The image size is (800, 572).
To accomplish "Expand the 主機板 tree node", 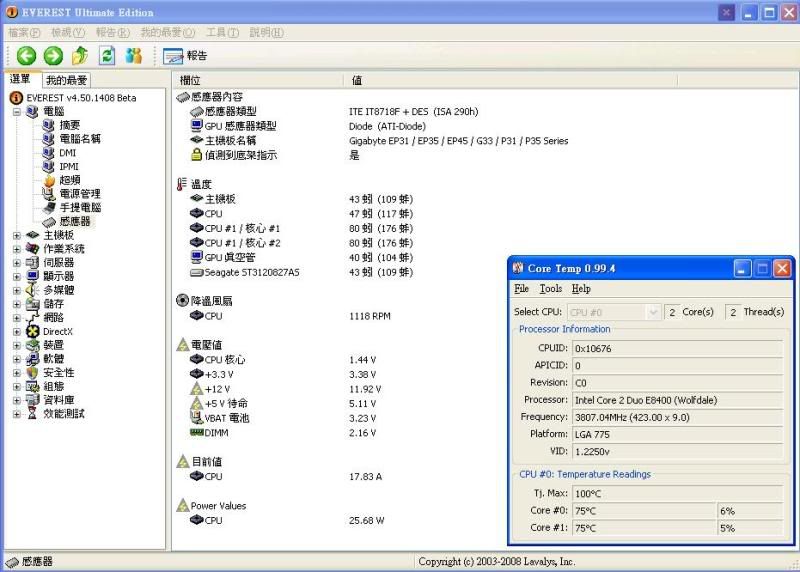I will pos(17,235).
